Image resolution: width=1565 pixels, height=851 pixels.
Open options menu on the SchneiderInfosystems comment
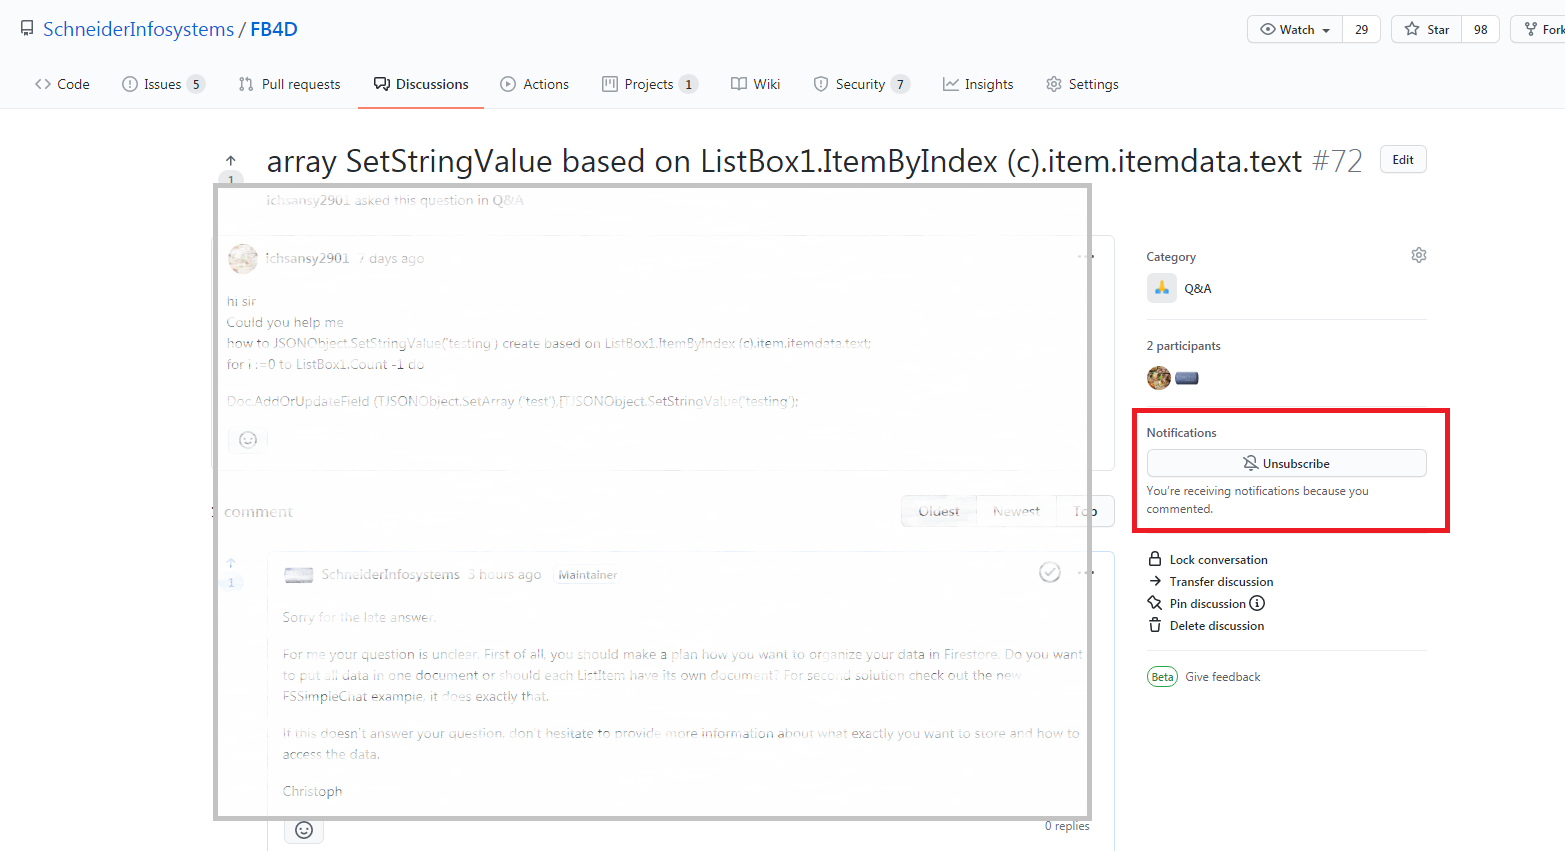point(1086,573)
